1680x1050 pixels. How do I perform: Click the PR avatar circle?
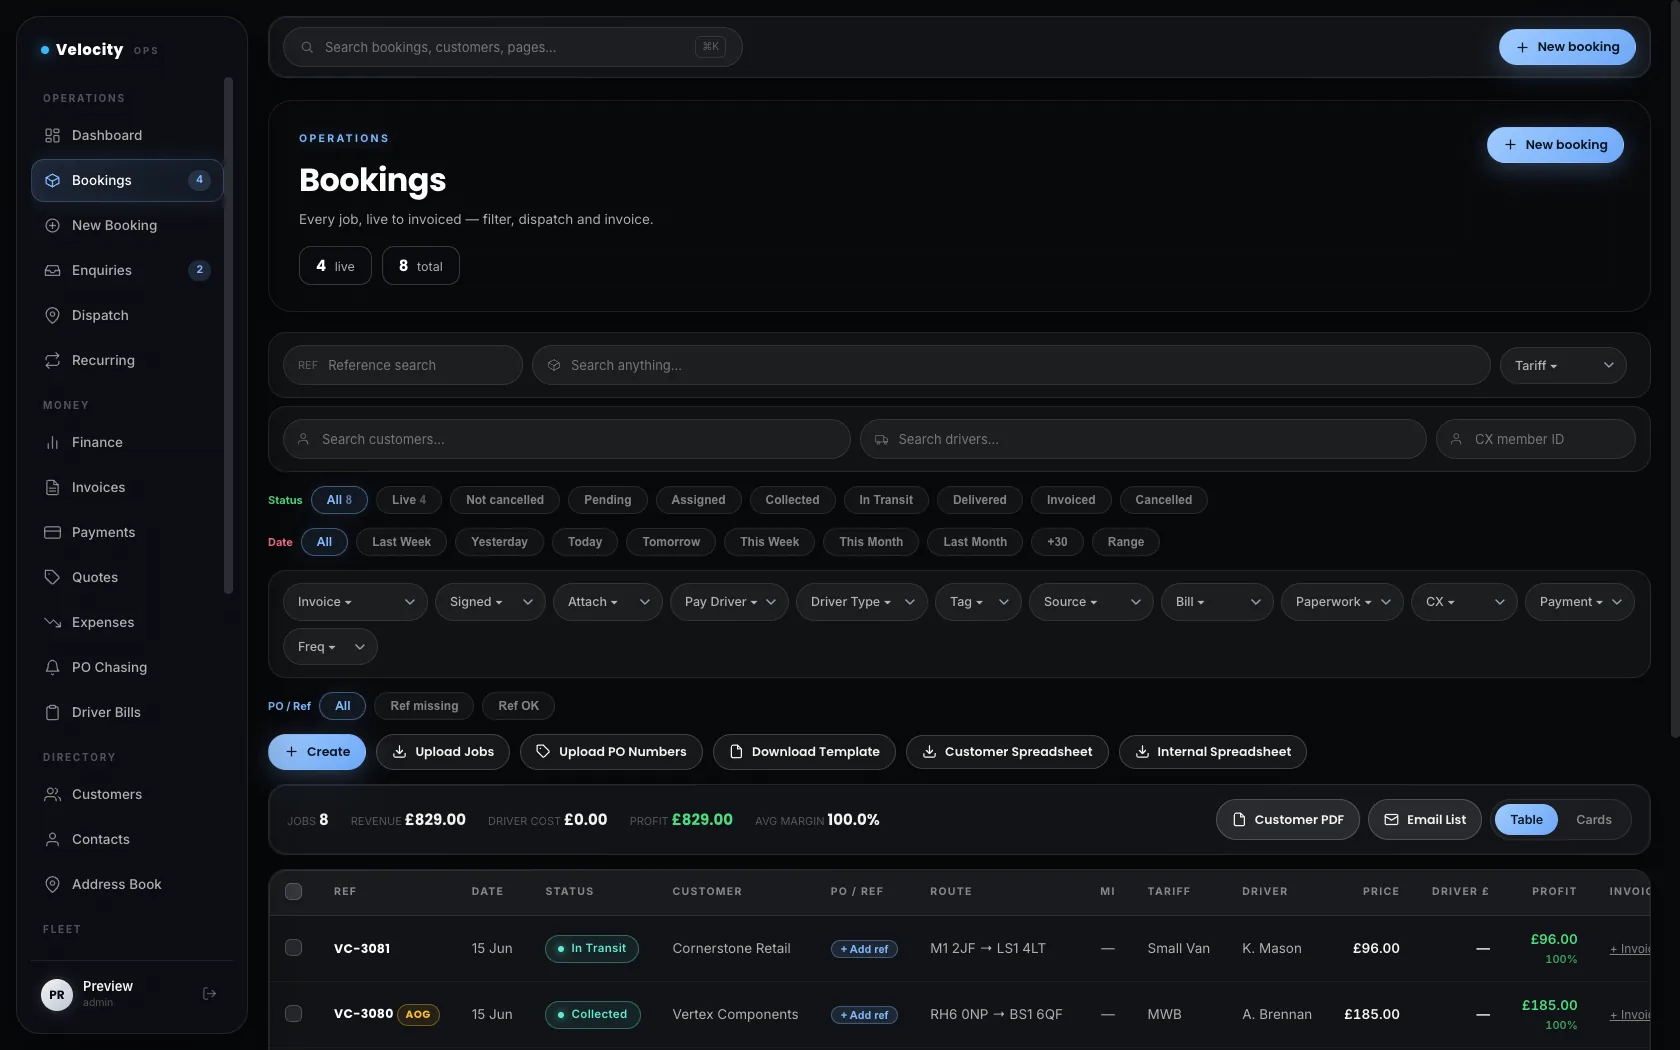click(x=57, y=994)
